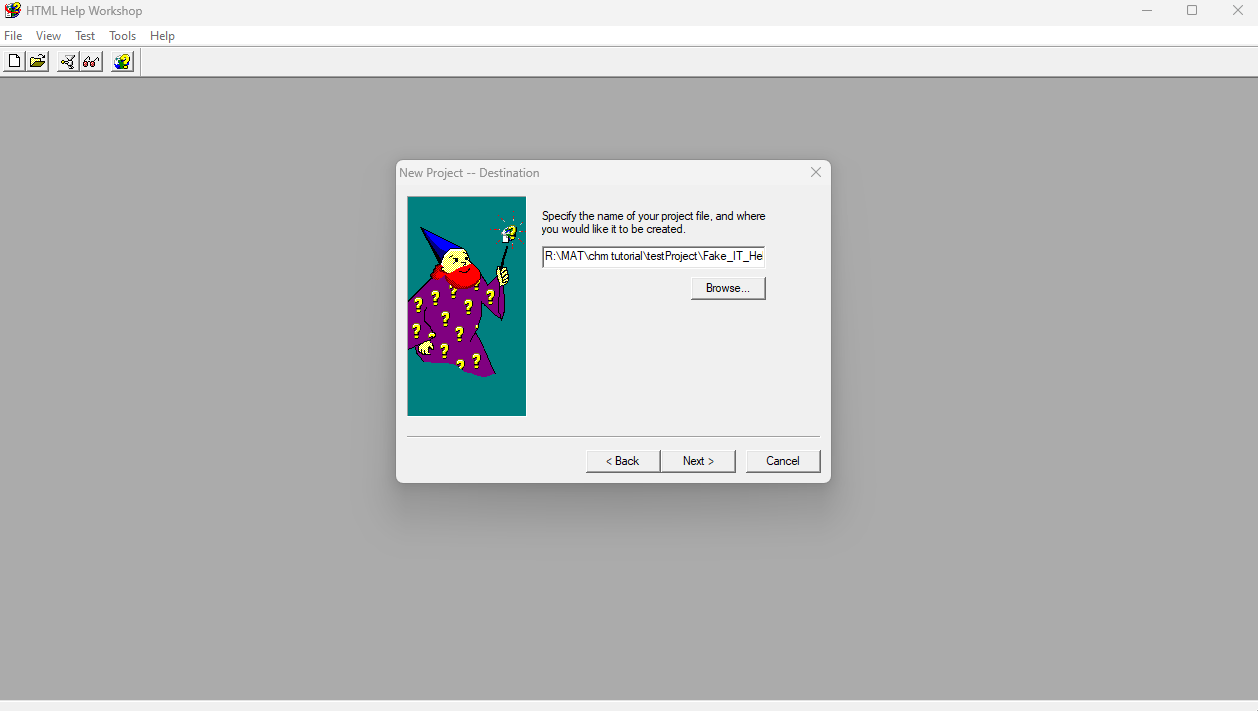Click the New file toolbar icon
1258x711 pixels.
click(14, 62)
